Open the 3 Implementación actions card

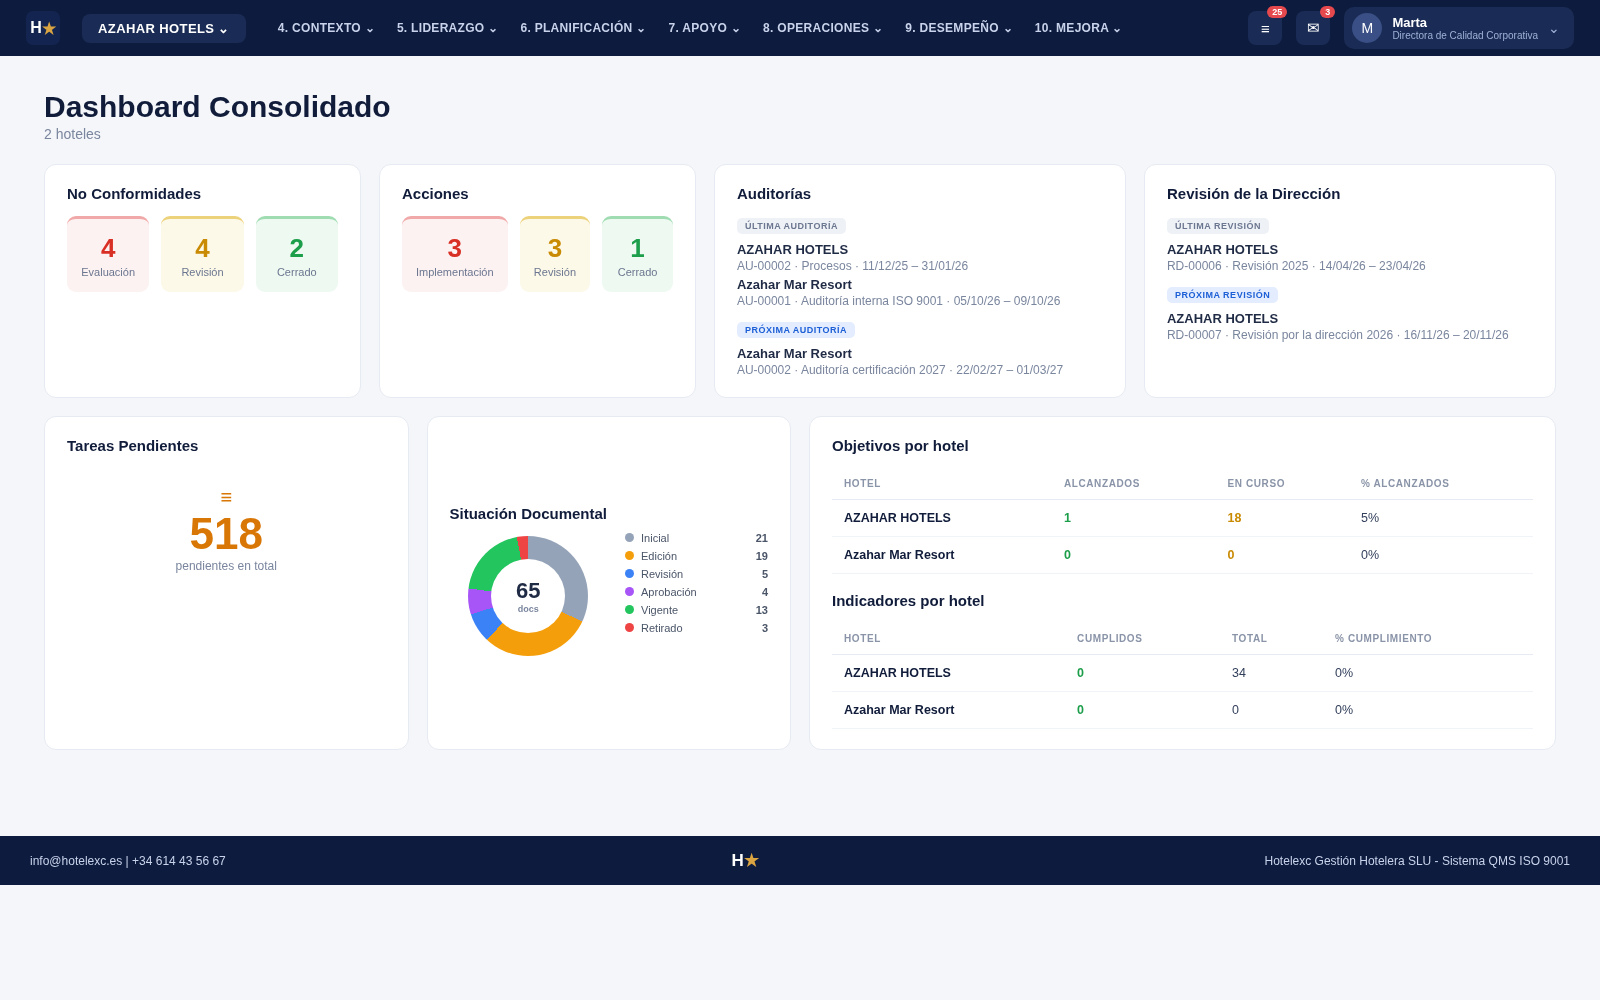pos(455,255)
